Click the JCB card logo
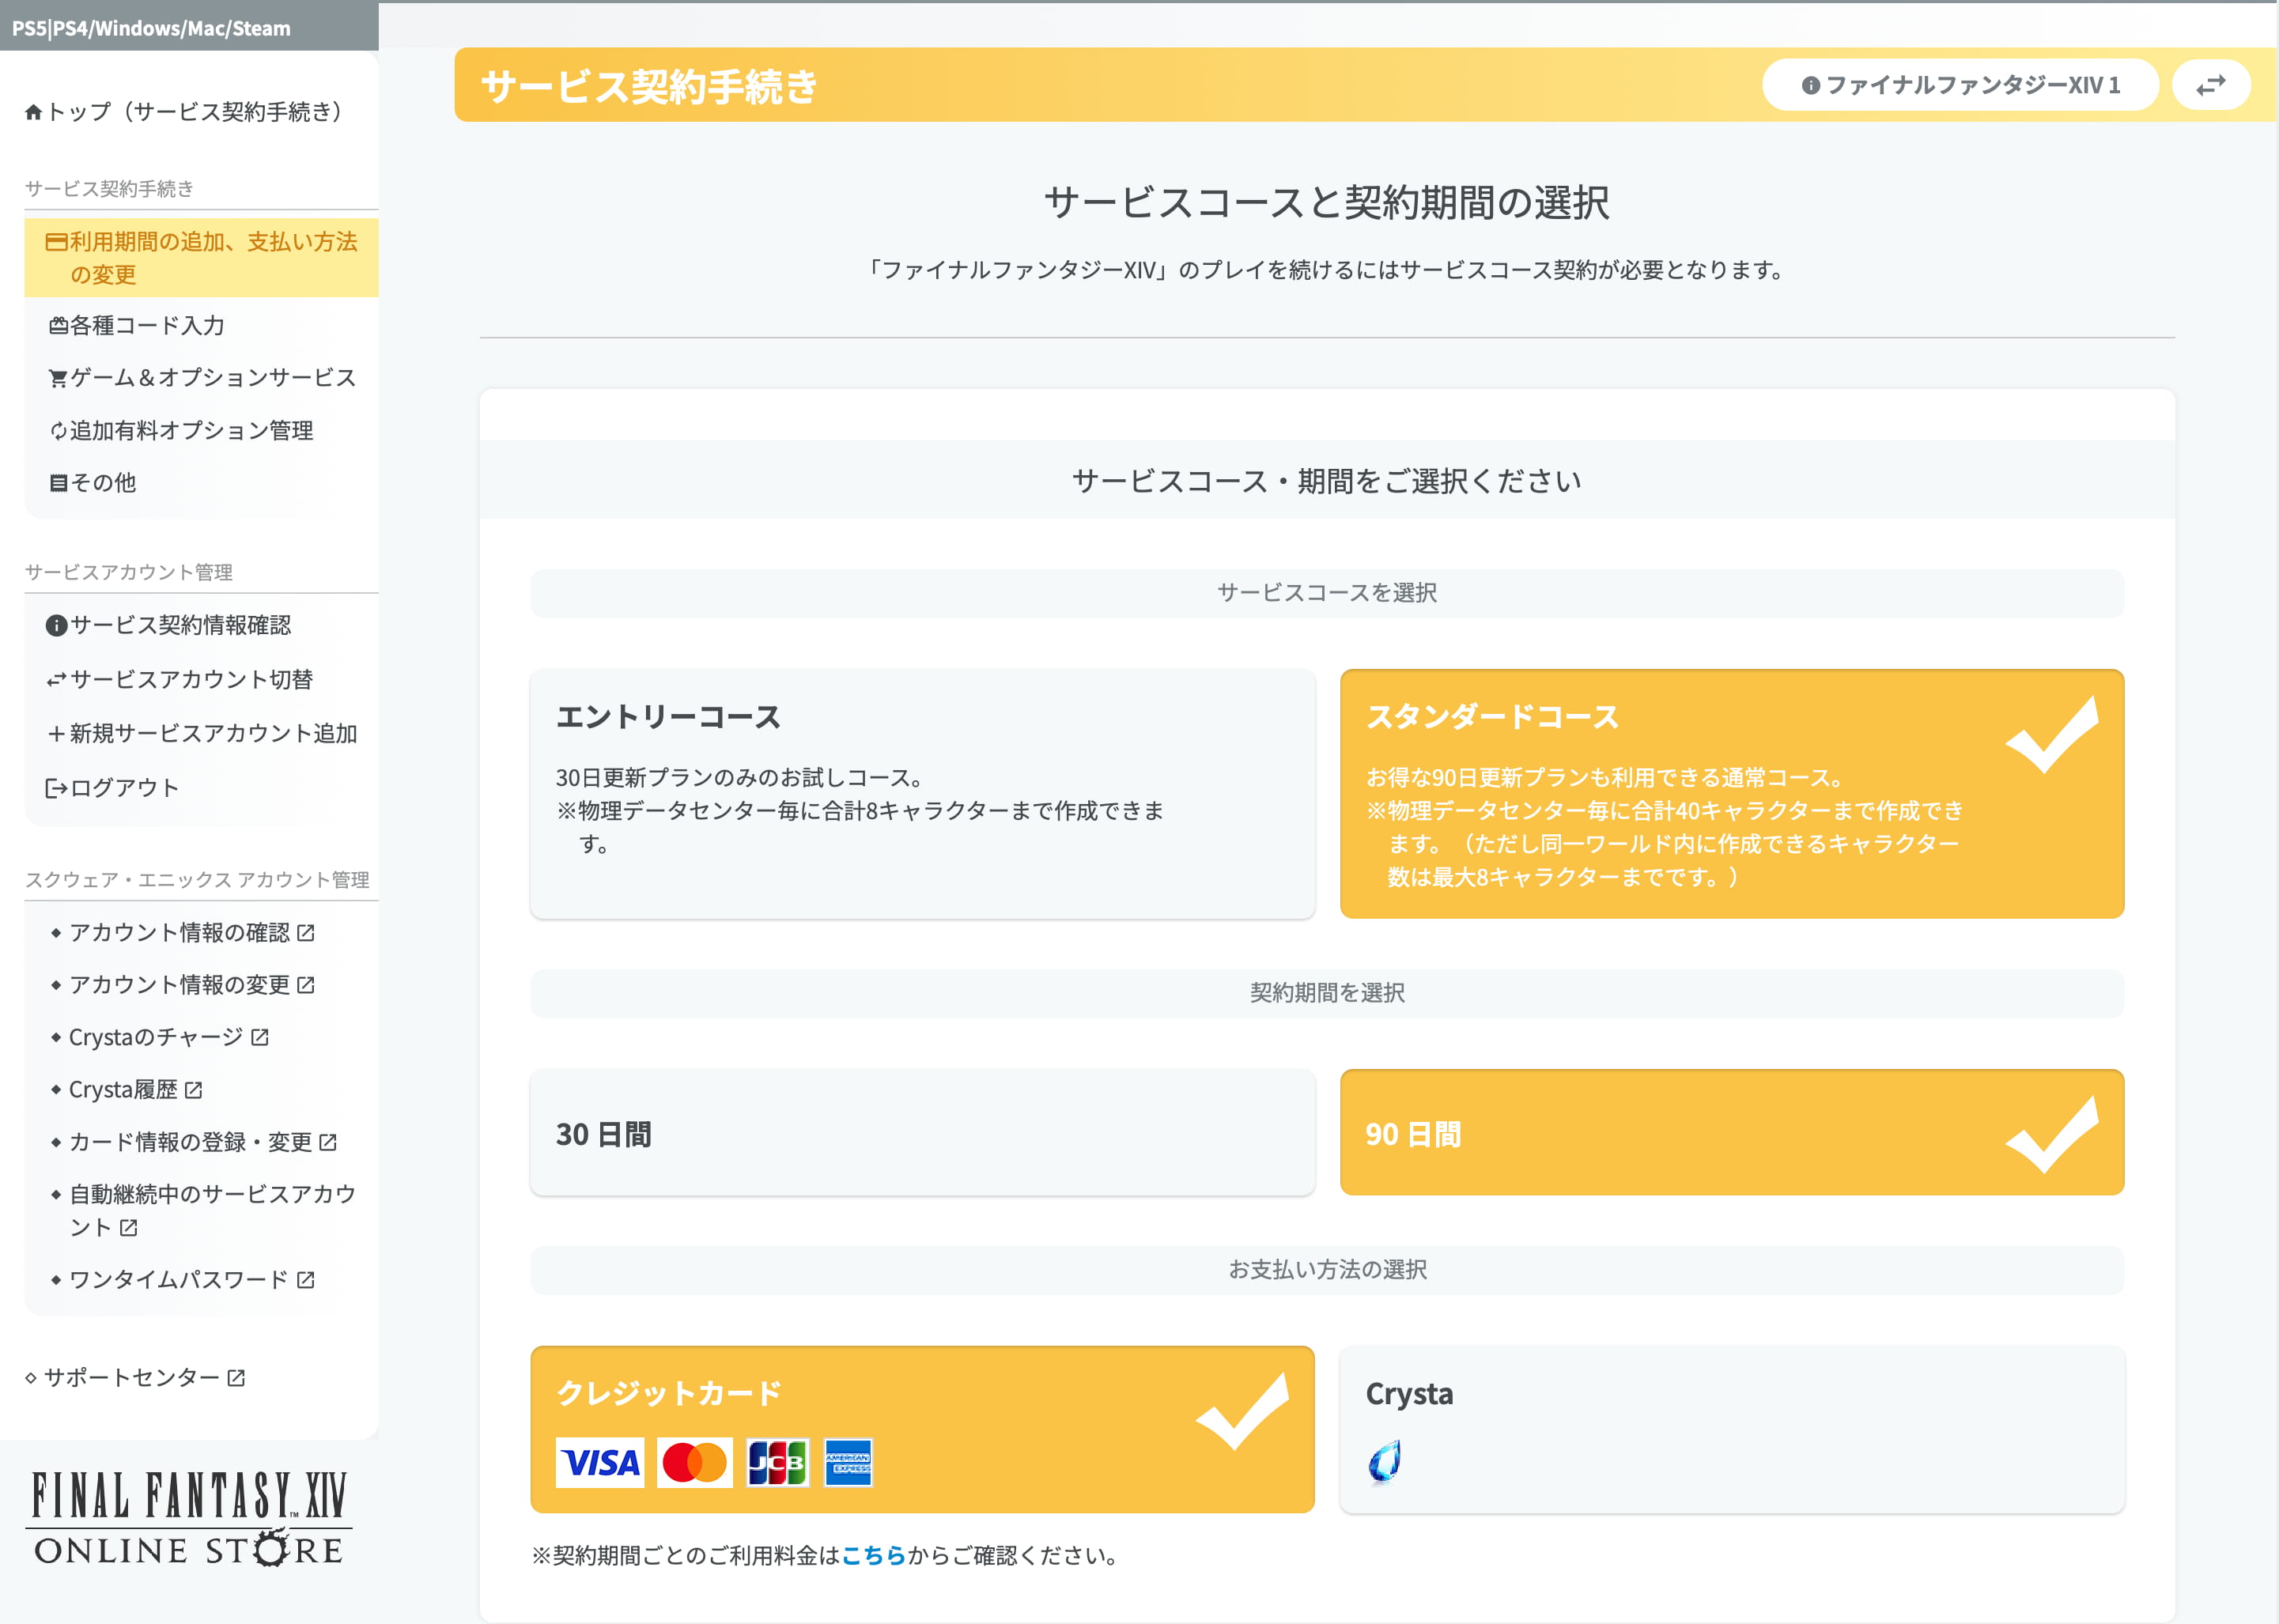Image resolution: width=2279 pixels, height=1624 pixels. [x=778, y=1463]
